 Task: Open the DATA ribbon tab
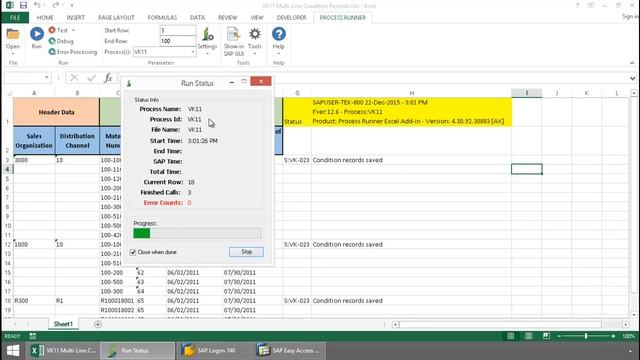pos(198,18)
